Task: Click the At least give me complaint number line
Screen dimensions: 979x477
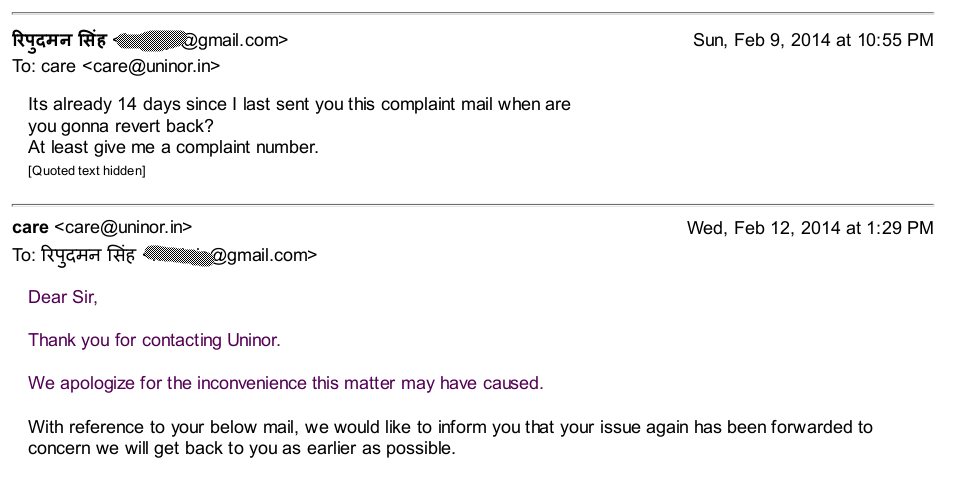Action: pos(174,148)
